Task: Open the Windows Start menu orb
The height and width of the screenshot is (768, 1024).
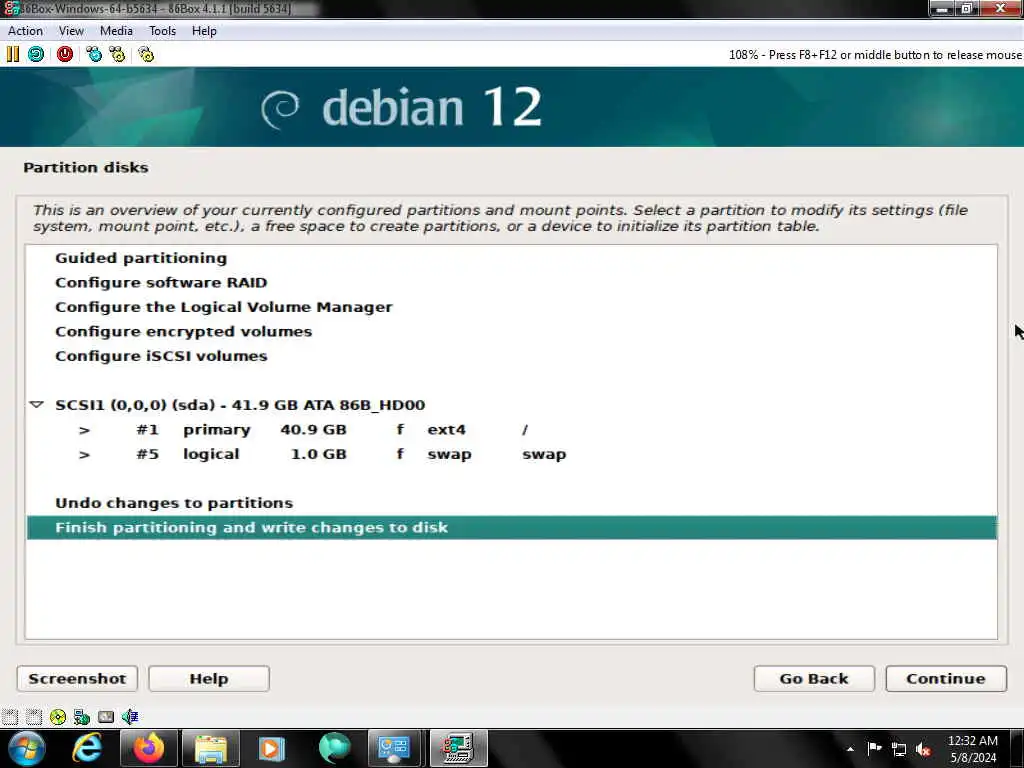Action: click(26, 748)
